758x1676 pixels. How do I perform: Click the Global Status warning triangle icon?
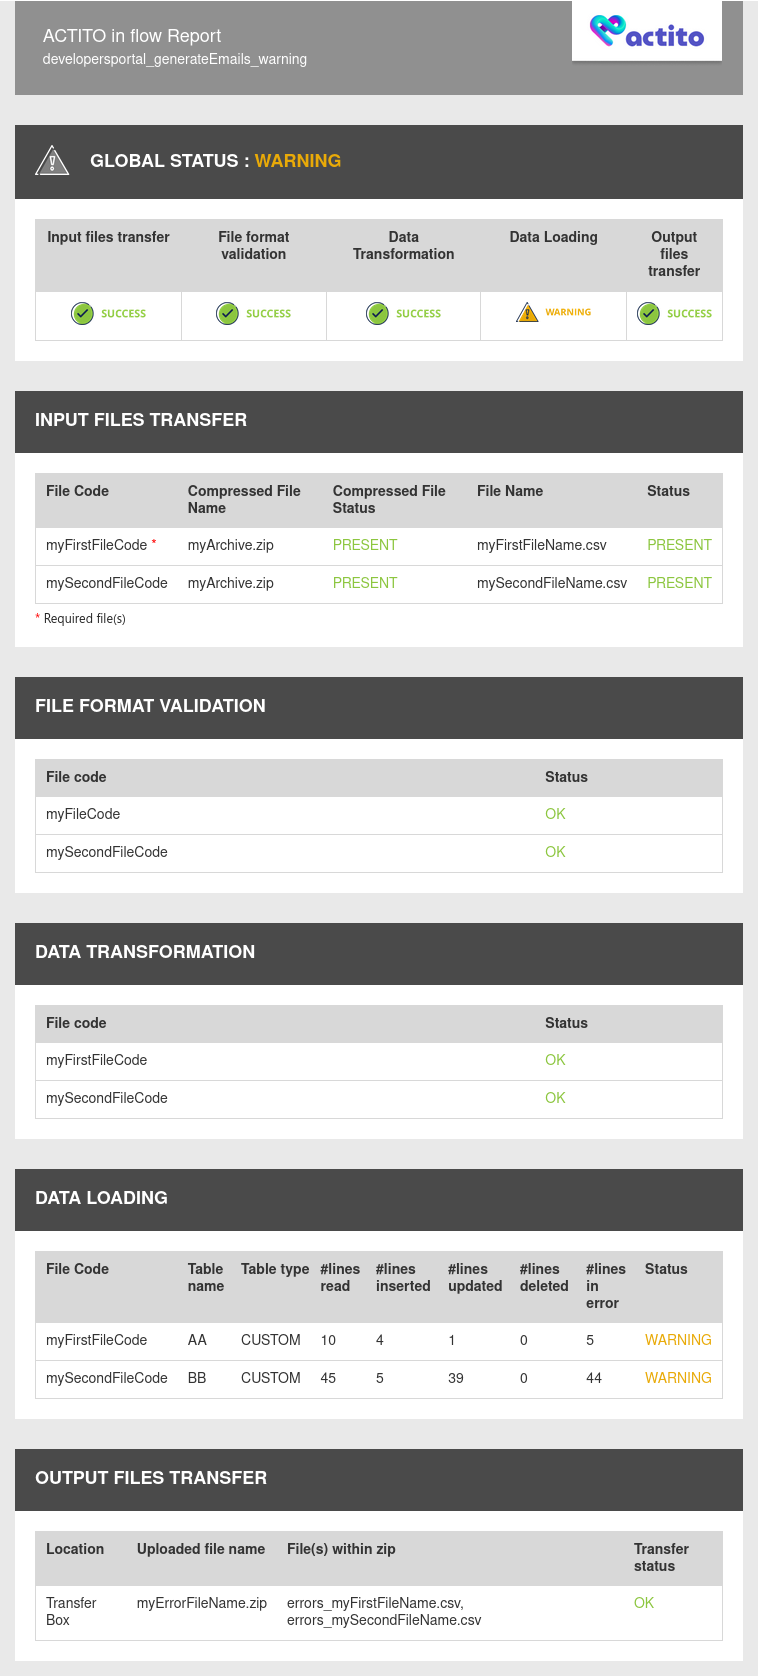(x=52, y=161)
